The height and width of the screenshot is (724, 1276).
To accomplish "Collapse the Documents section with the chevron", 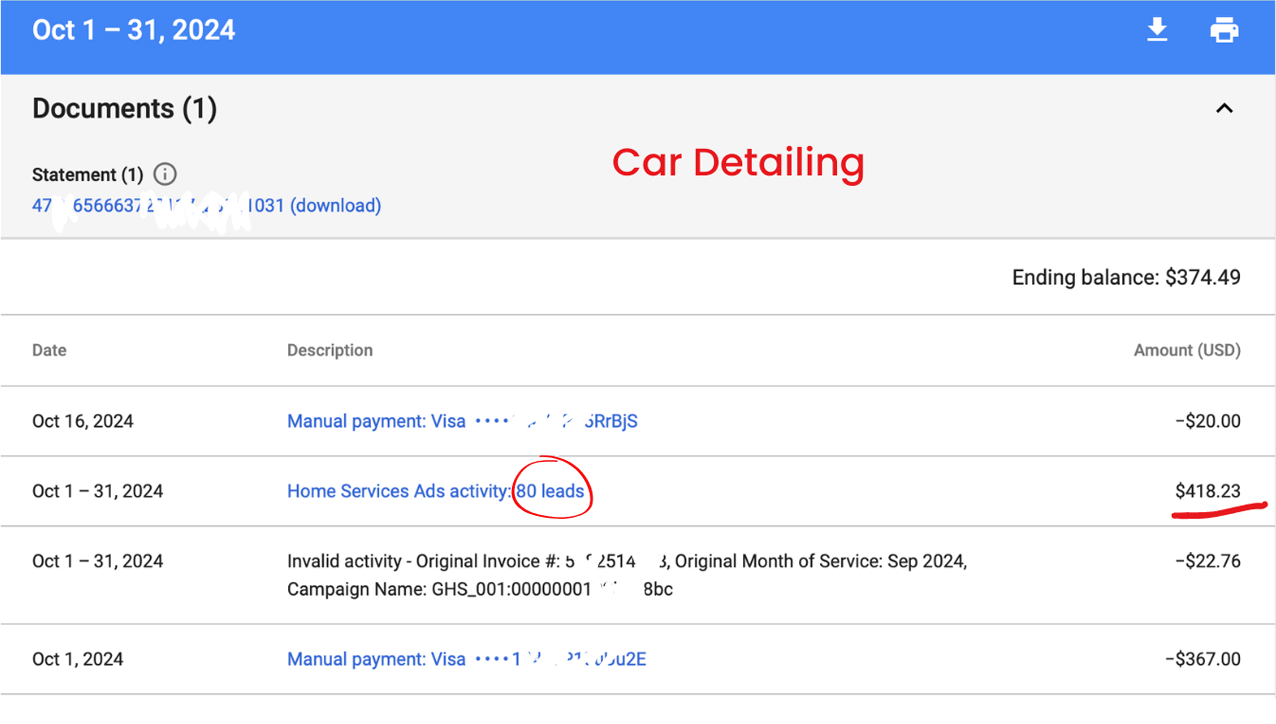I will click(1224, 108).
